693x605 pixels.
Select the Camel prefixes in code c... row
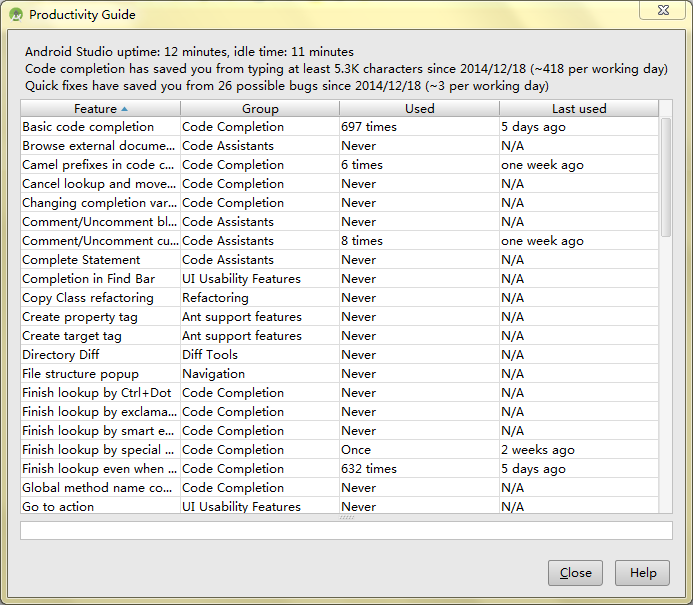tap(339, 165)
